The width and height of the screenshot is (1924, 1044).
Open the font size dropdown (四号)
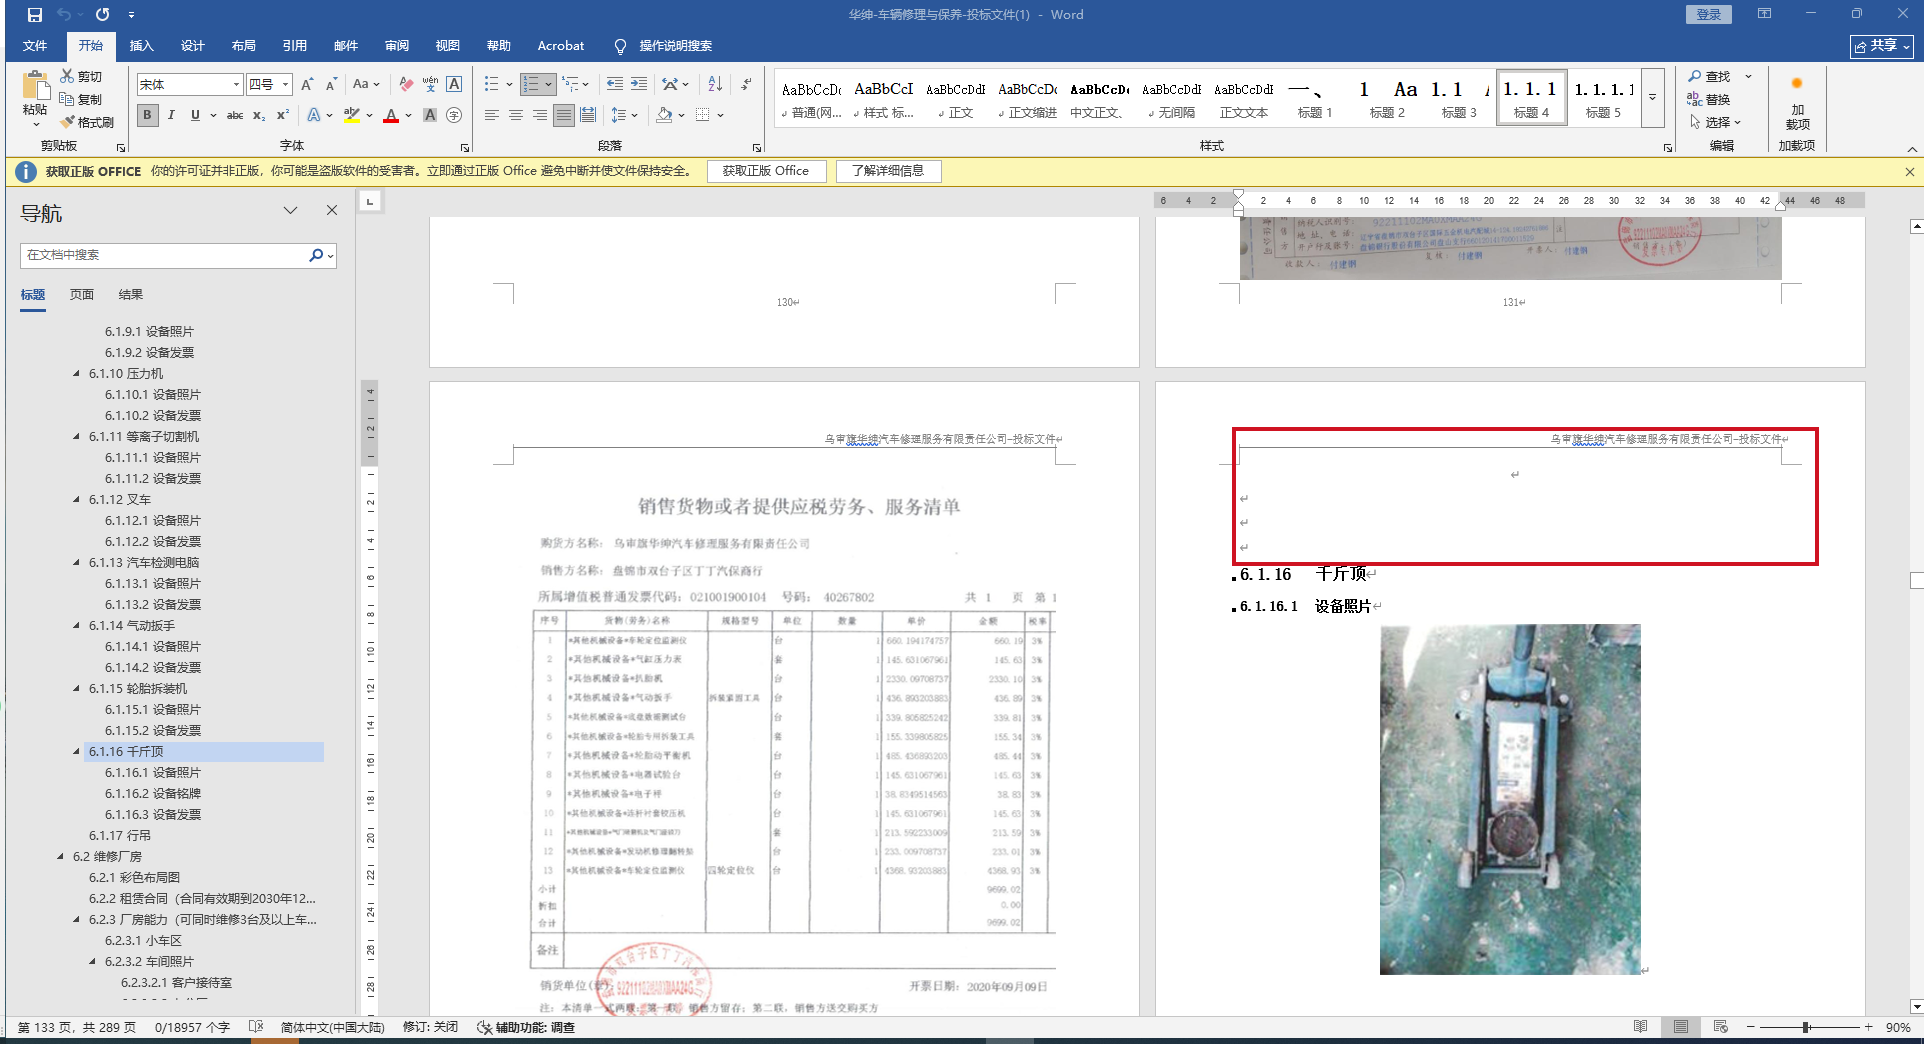[285, 84]
